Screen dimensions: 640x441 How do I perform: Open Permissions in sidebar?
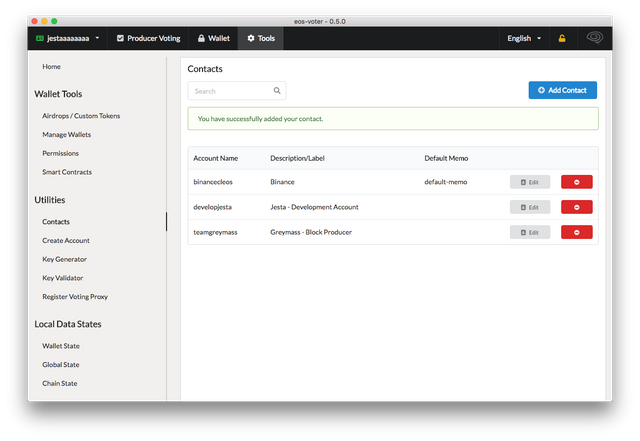pyautogui.click(x=60, y=154)
